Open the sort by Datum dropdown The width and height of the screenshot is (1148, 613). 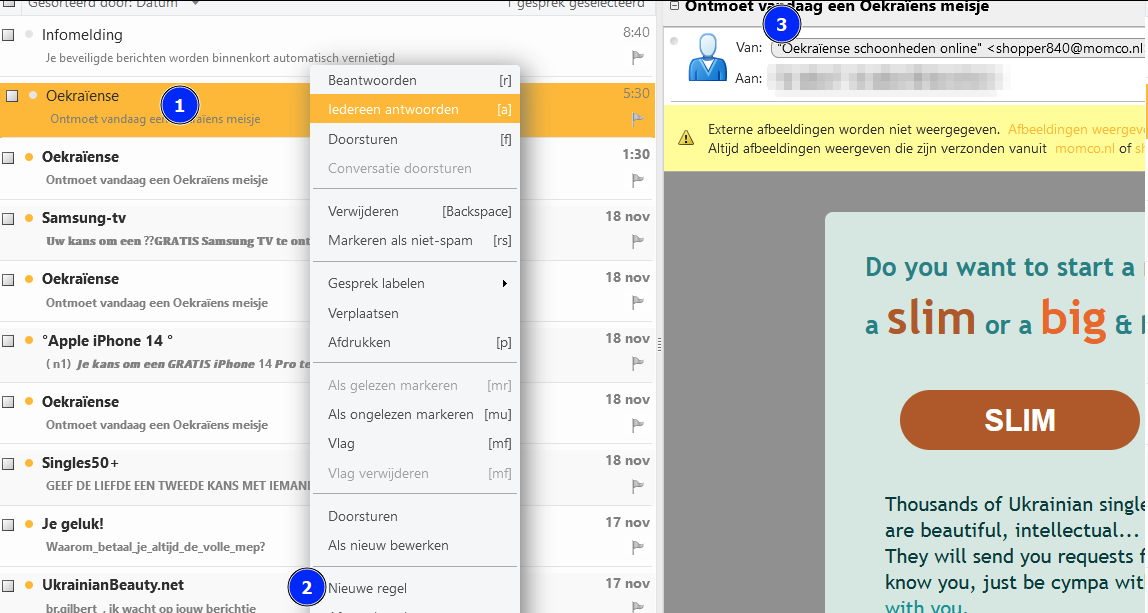coord(195,4)
